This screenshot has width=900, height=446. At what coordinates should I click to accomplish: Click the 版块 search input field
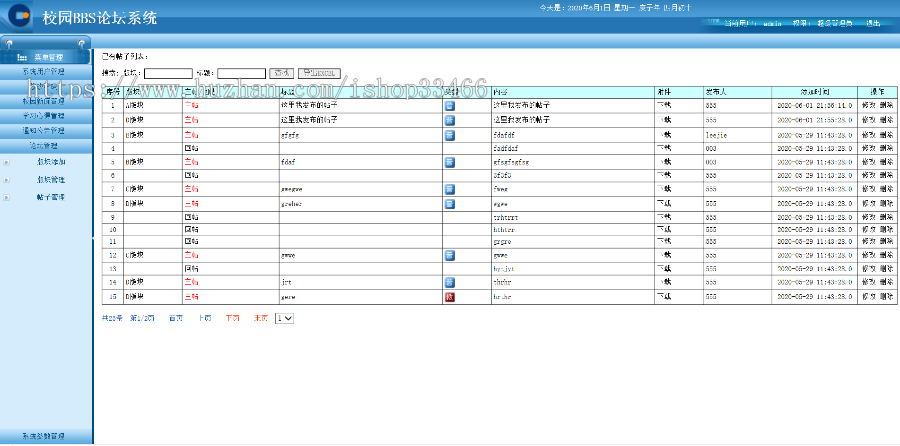pos(168,73)
